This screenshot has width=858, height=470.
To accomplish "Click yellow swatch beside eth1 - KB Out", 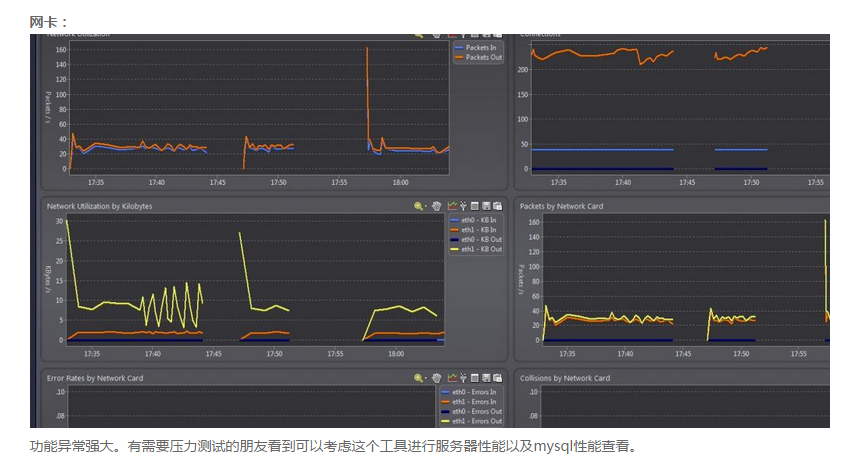I will (x=454, y=249).
